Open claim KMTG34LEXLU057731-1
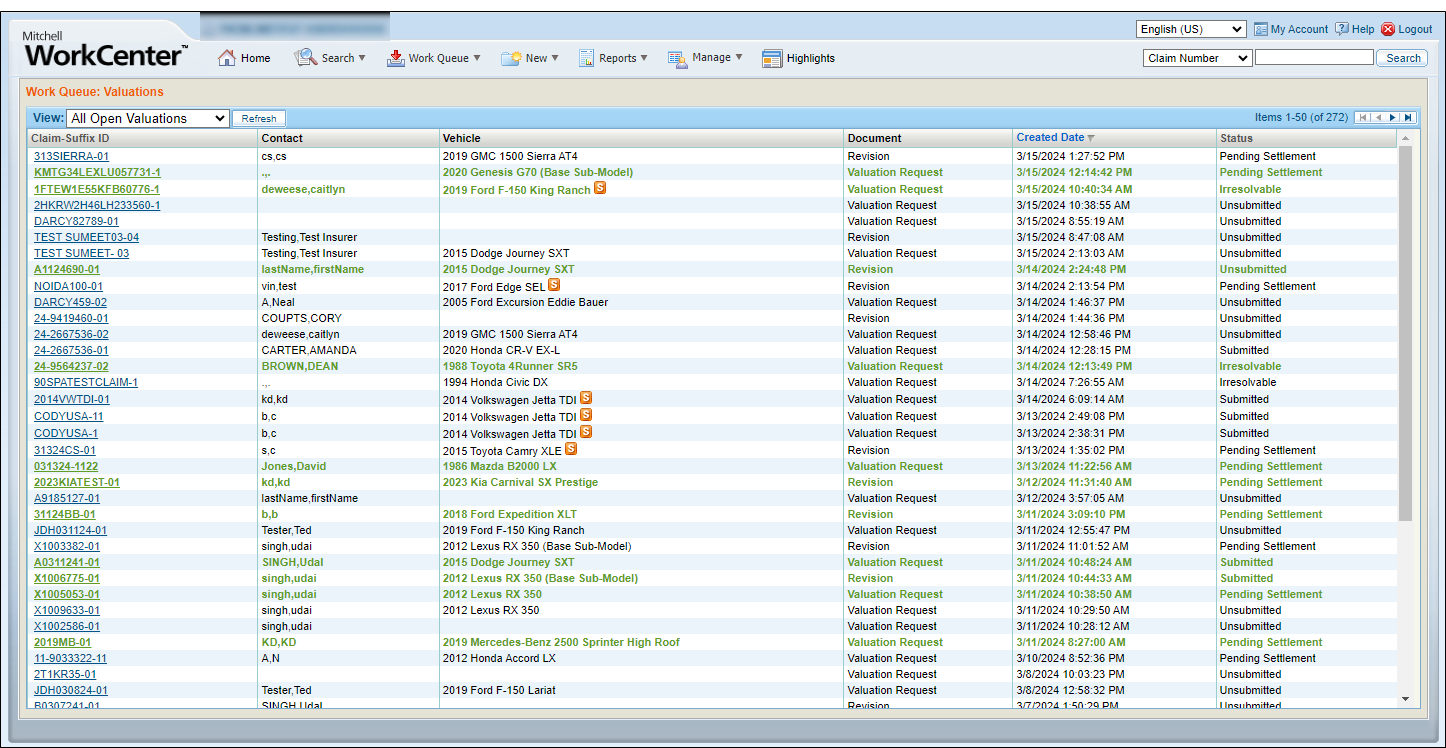The width and height of the screenshot is (1446, 748). [97, 172]
